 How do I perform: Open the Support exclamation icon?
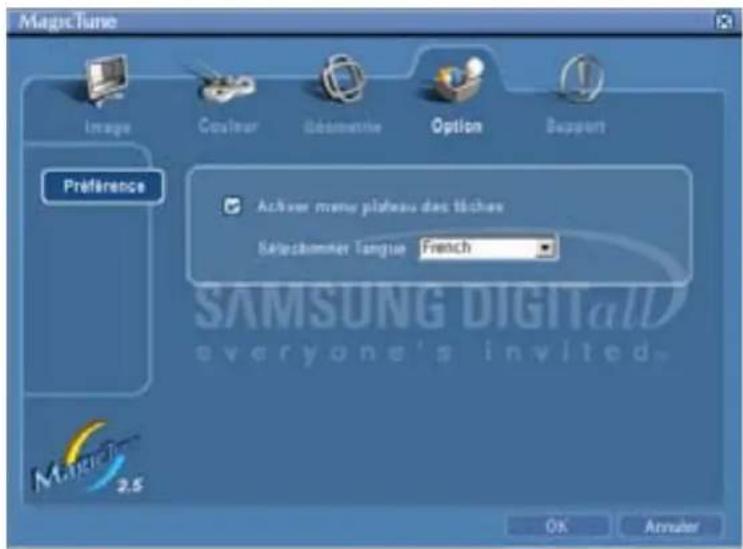pyautogui.click(x=581, y=80)
